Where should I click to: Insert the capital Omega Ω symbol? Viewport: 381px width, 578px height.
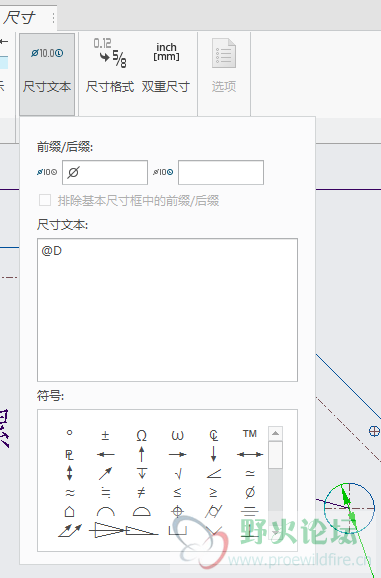point(141,435)
